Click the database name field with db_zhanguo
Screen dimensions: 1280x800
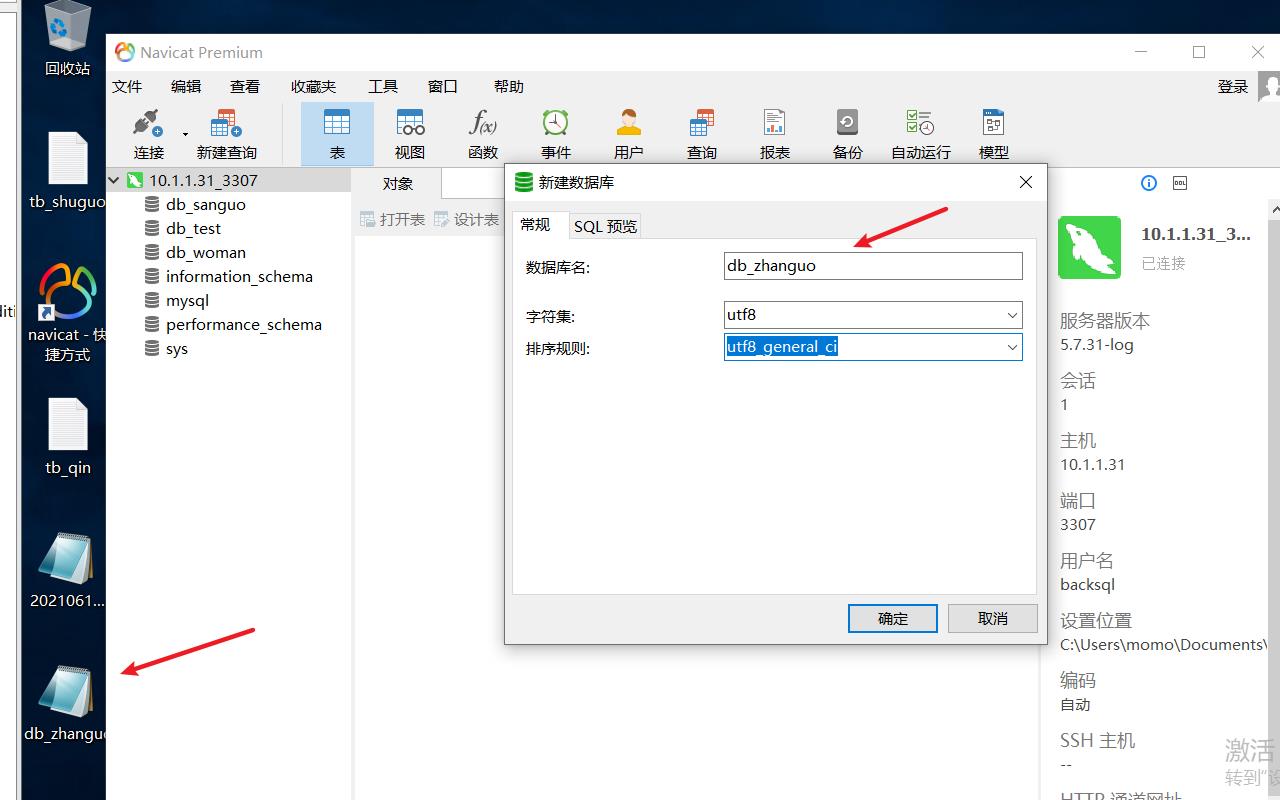pos(873,266)
